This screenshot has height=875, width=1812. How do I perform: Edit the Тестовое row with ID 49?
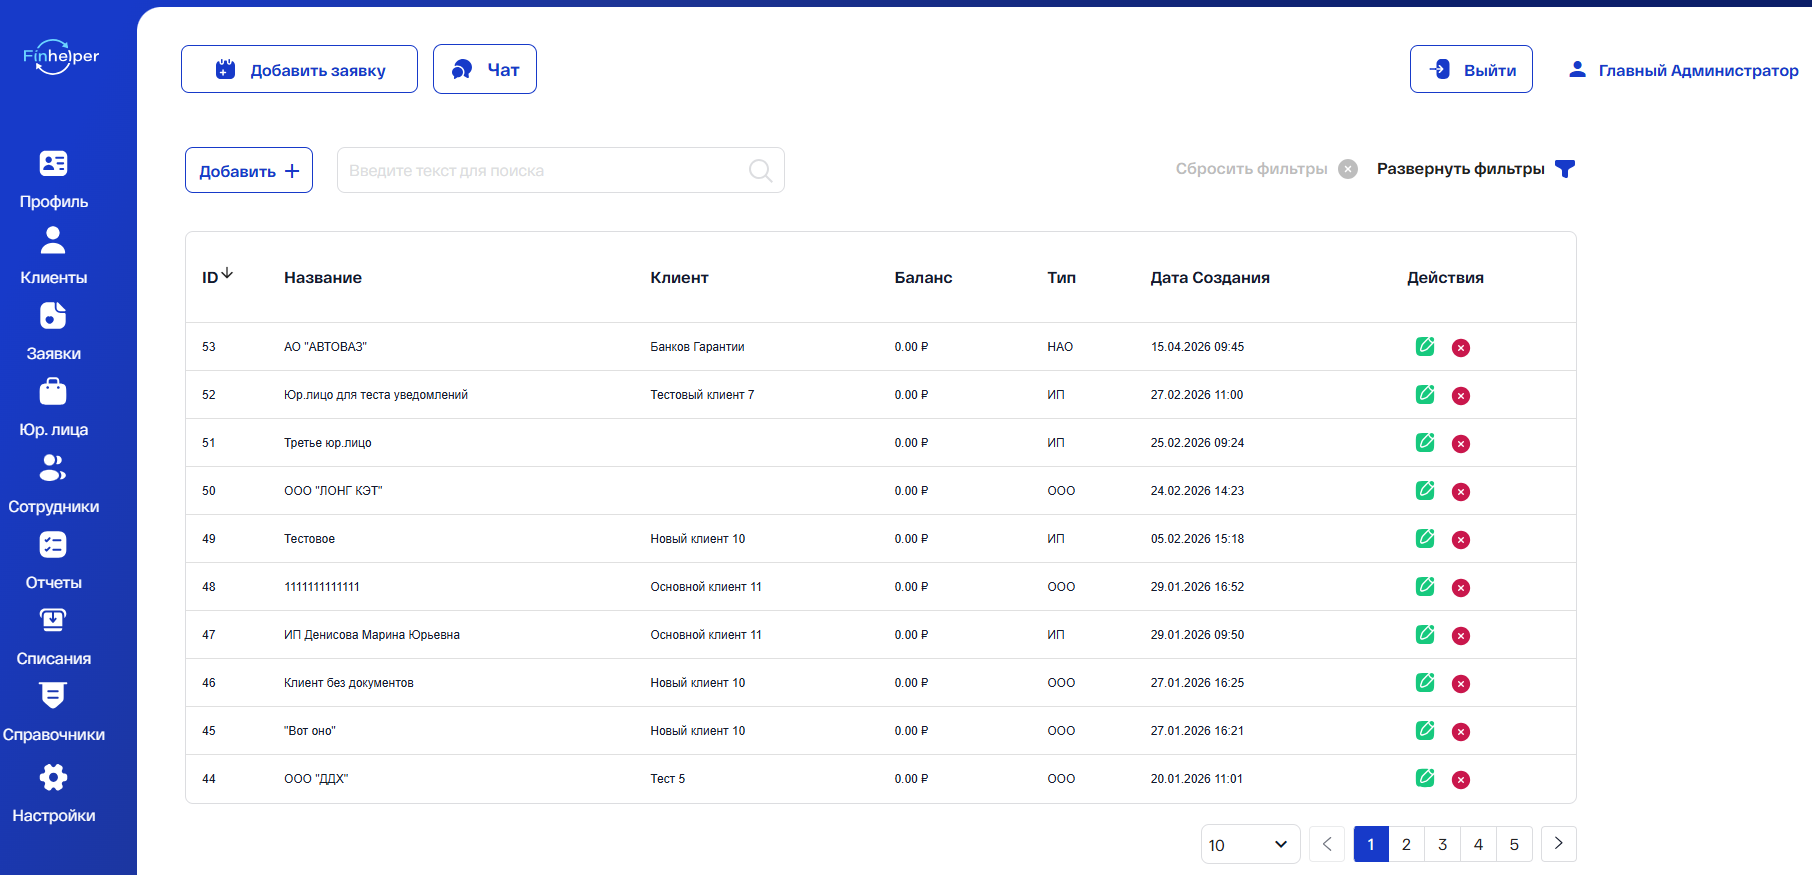pyautogui.click(x=1425, y=538)
